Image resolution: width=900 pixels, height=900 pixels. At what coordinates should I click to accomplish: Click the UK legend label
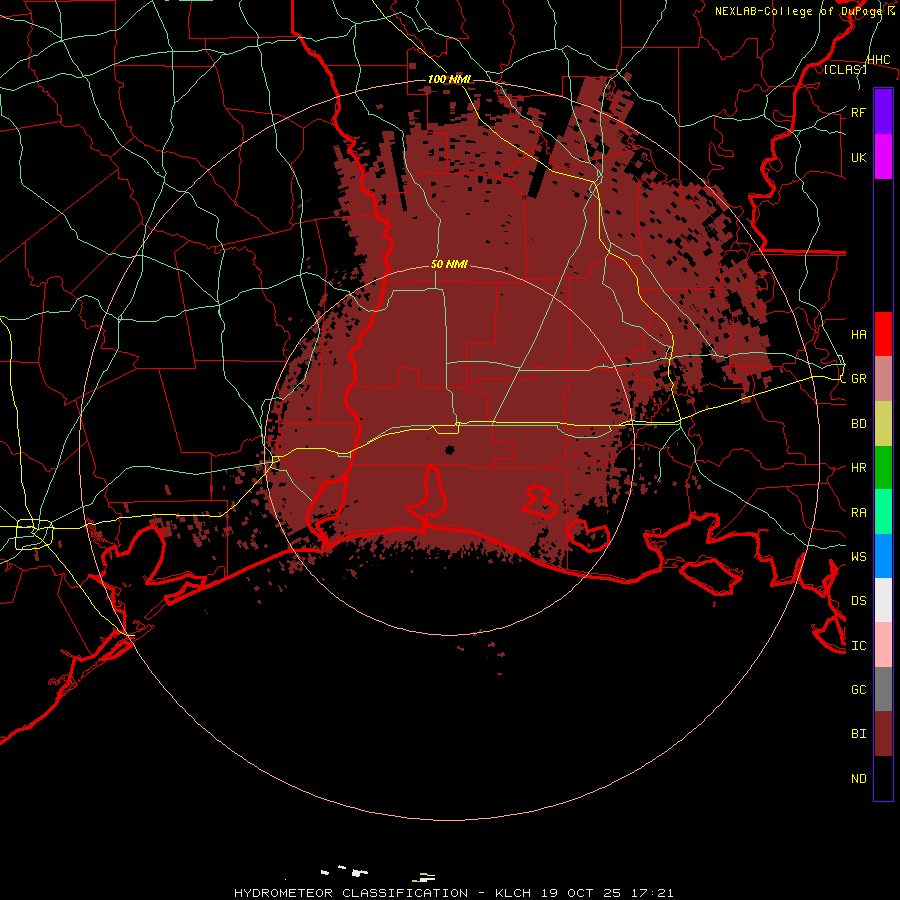click(859, 157)
